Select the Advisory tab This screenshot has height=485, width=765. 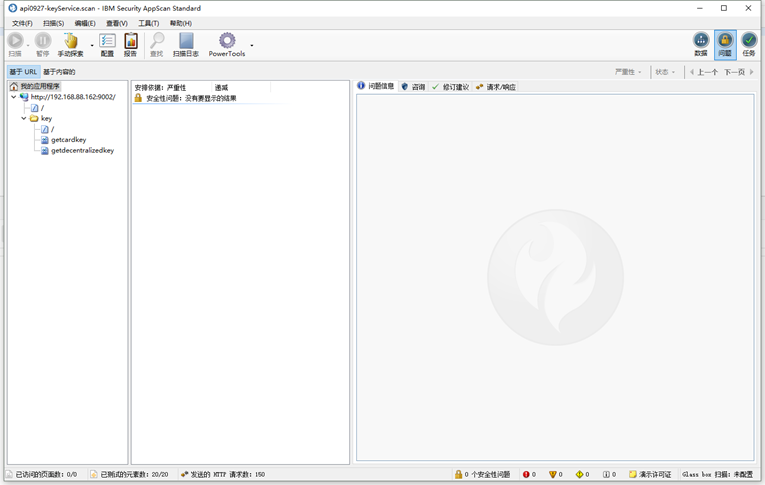point(413,87)
